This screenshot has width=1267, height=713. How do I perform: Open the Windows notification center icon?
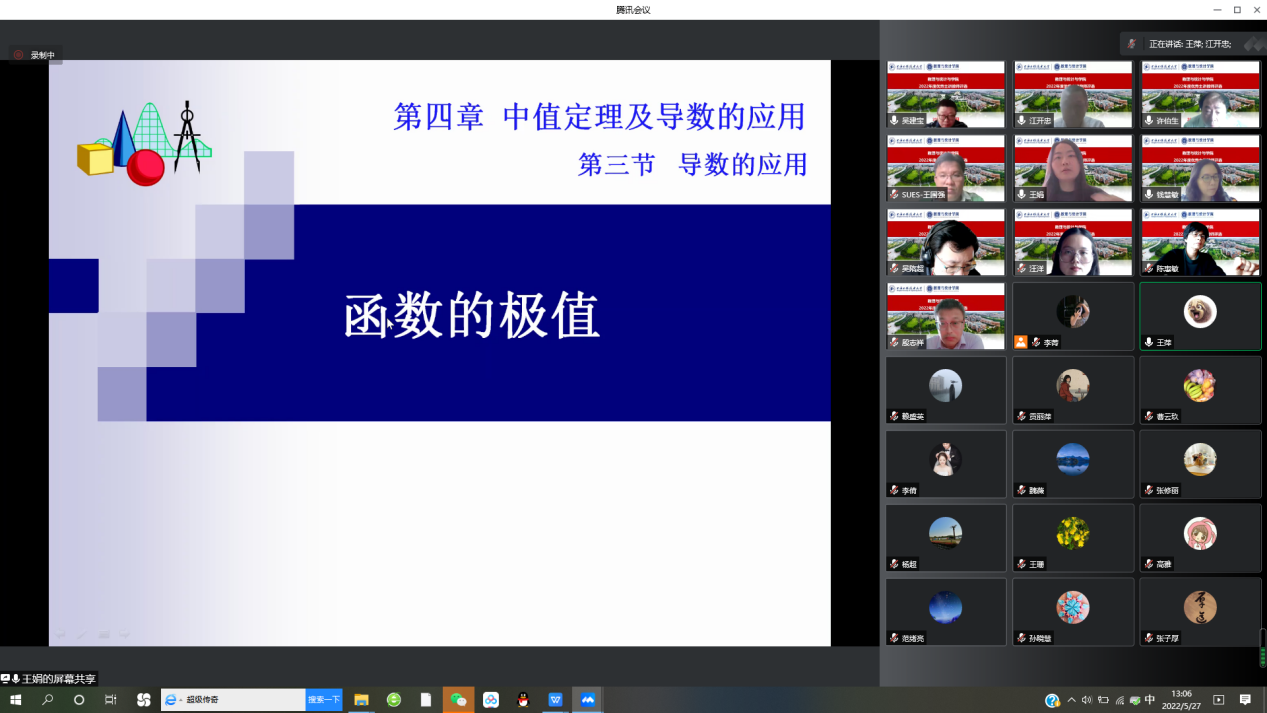point(1245,700)
